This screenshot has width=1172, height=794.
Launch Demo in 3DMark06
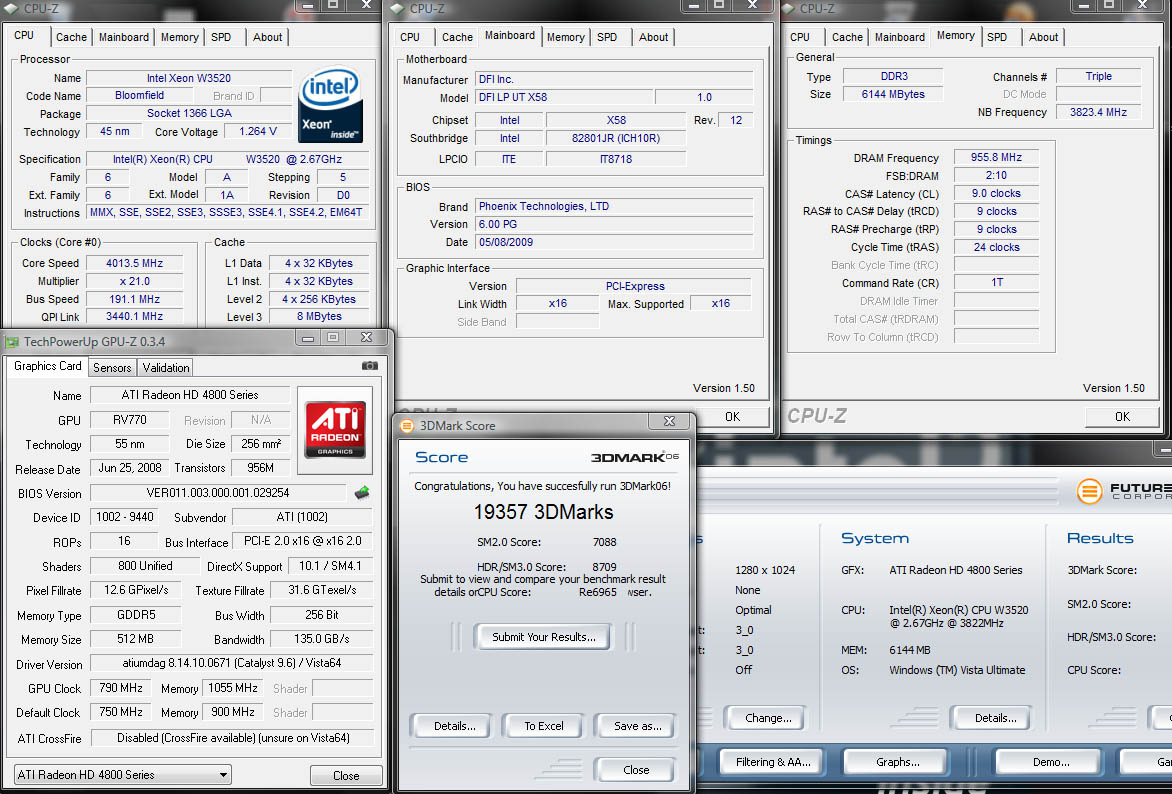coord(1050,762)
